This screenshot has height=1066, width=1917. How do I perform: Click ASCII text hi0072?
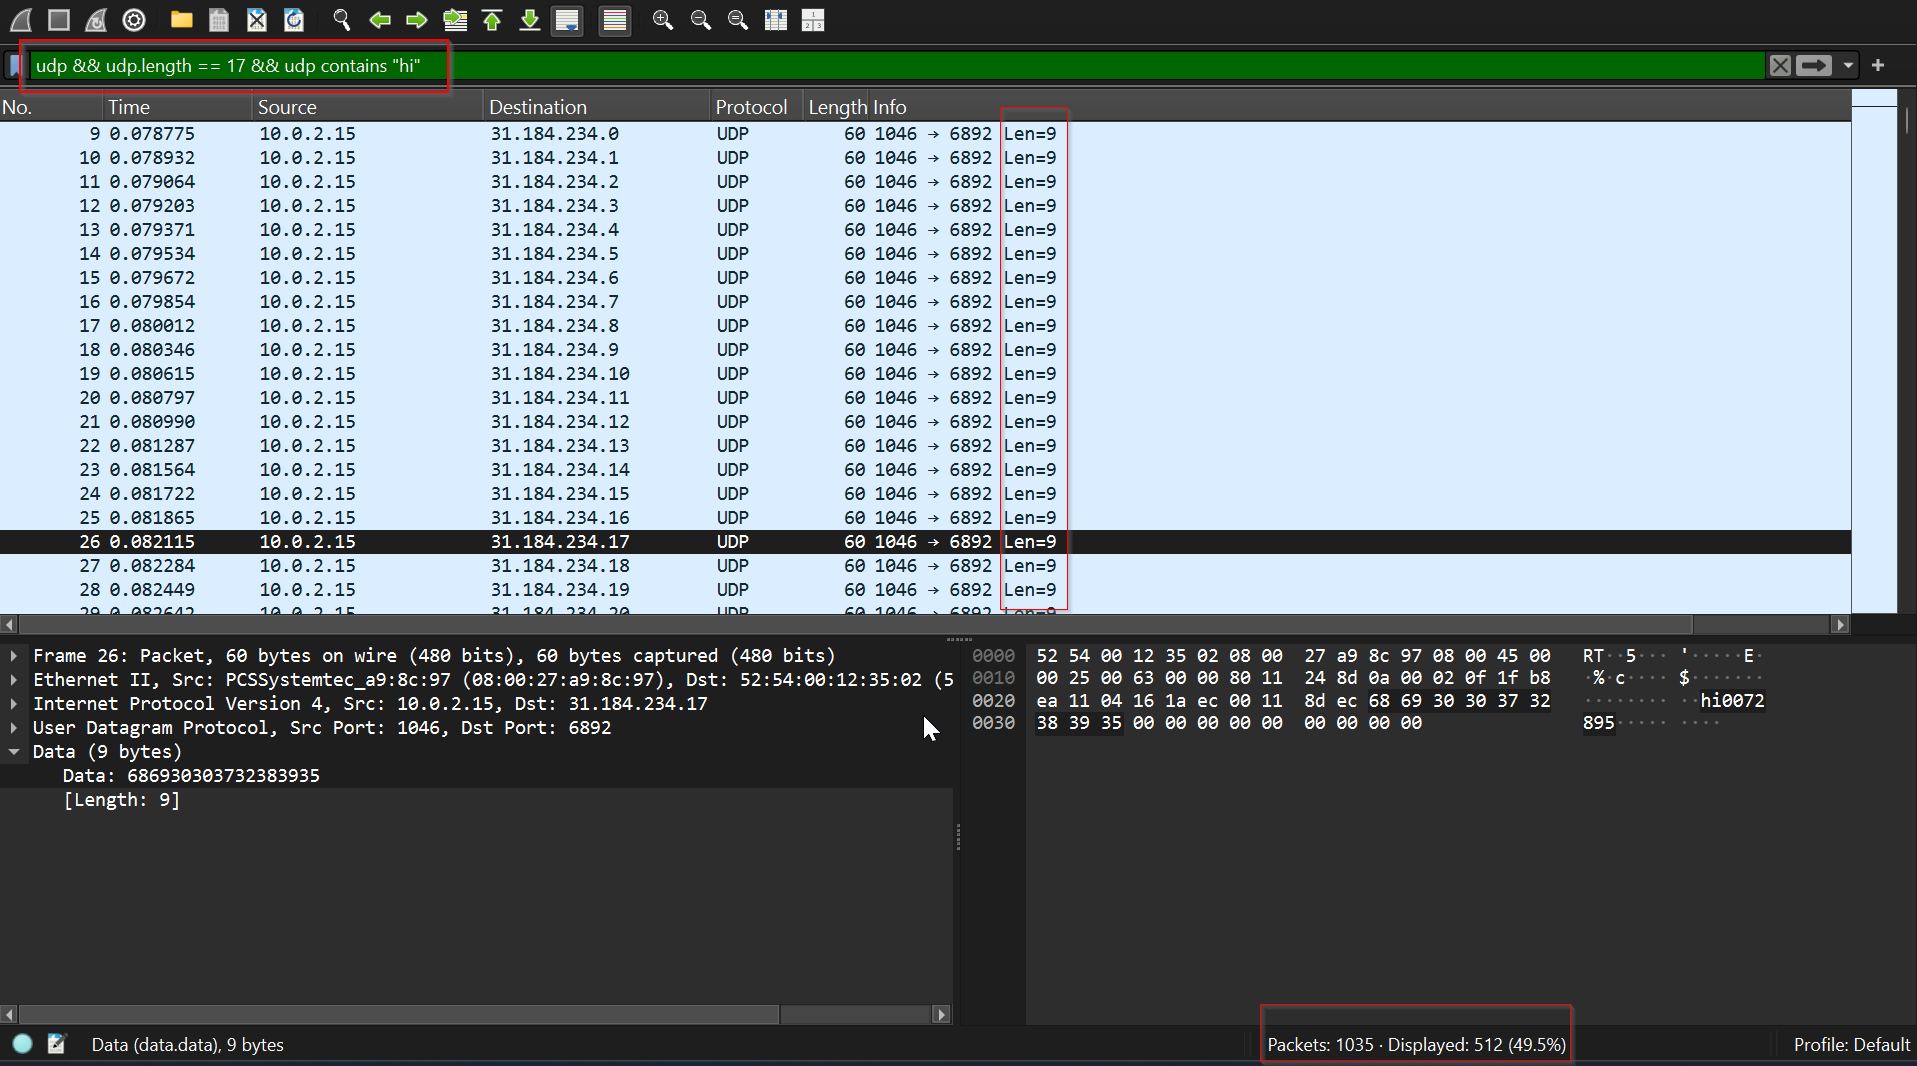pos(1732,701)
